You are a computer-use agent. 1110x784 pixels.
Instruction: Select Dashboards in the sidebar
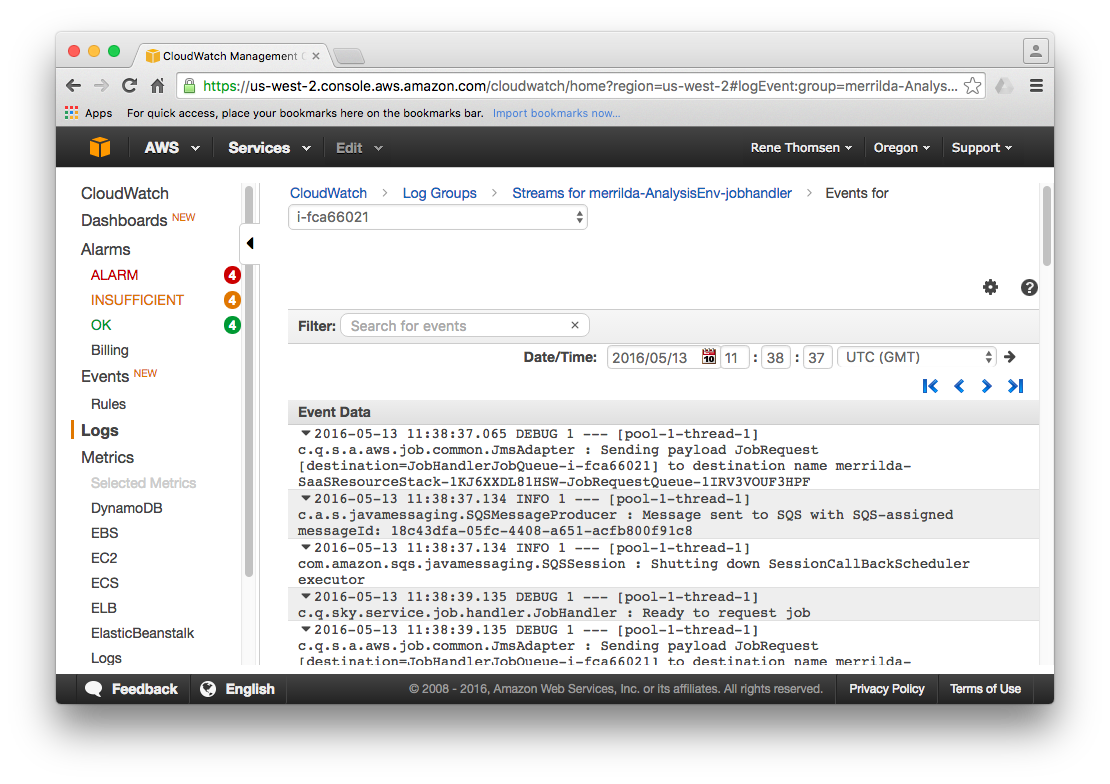click(124, 220)
